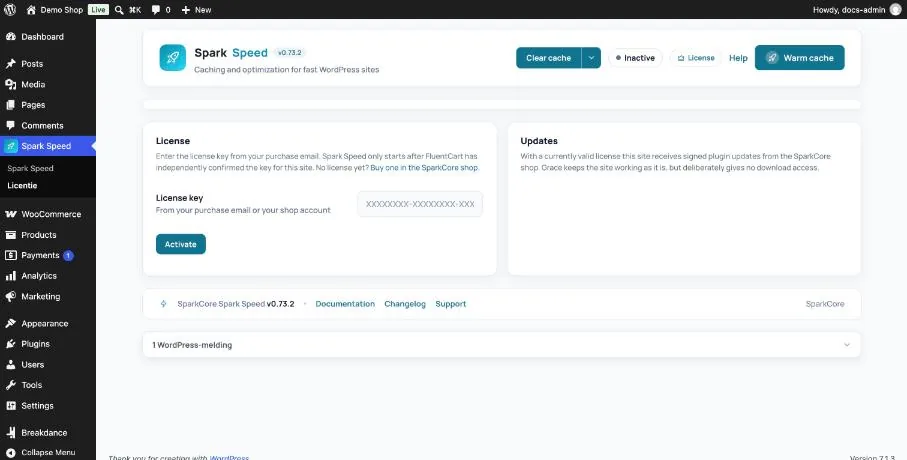Viewport: 907px width, 460px height.
Task: Click the SparkCore text at footer bar right
Action: tap(825, 304)
